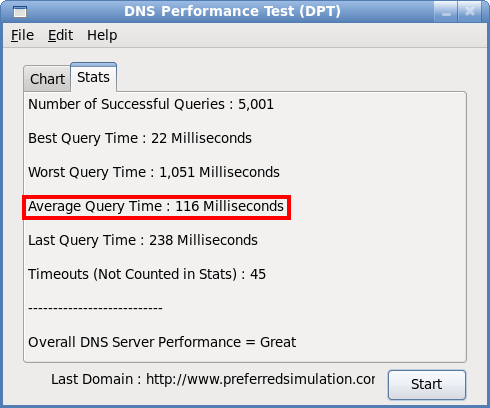Click the Last Query Time line

[143, 240]
